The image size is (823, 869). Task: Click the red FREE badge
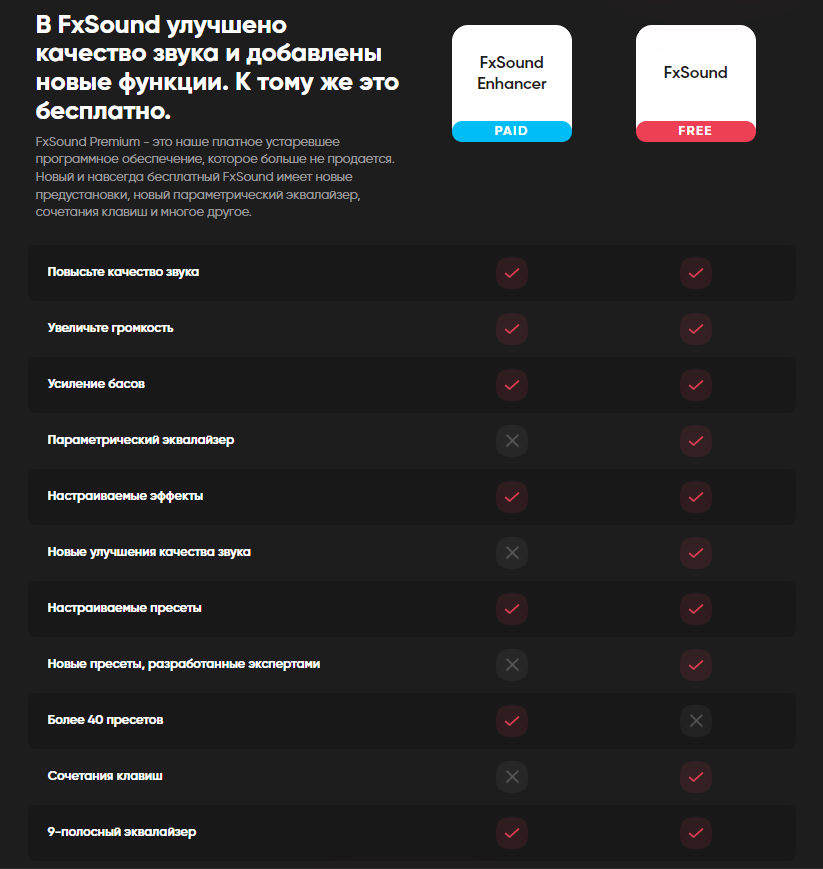pos(696,131)
